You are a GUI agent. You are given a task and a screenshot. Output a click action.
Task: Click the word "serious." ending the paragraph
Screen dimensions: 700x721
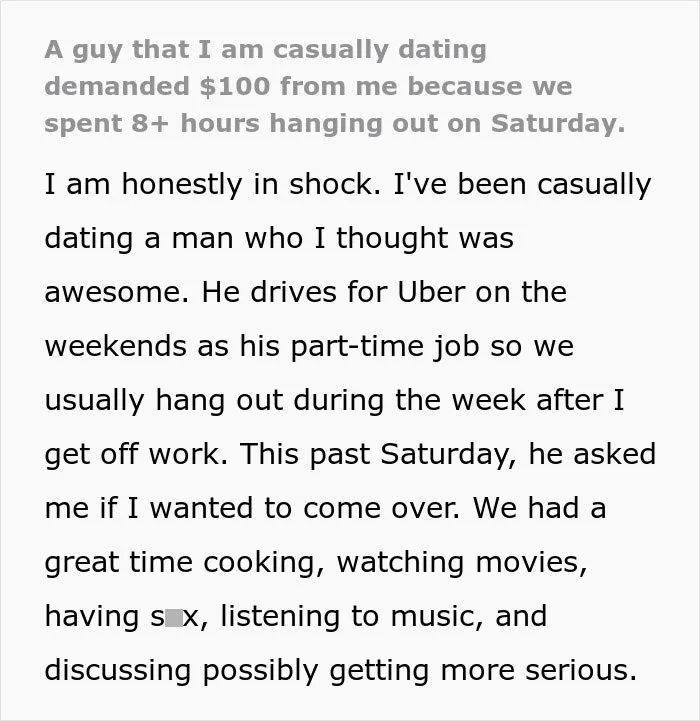click(x=581, y=671)
